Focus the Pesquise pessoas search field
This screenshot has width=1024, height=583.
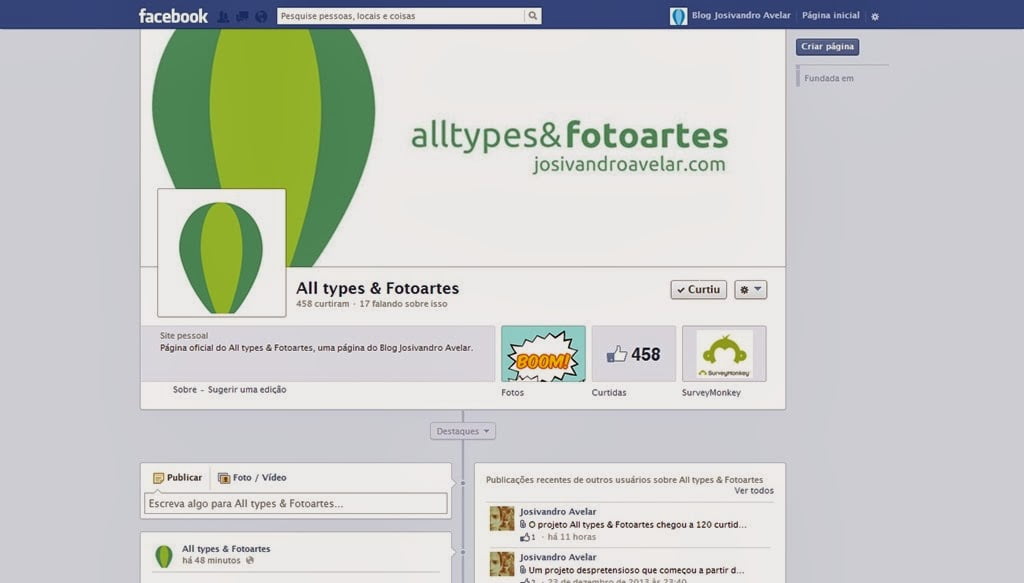(x=400, y=16)
